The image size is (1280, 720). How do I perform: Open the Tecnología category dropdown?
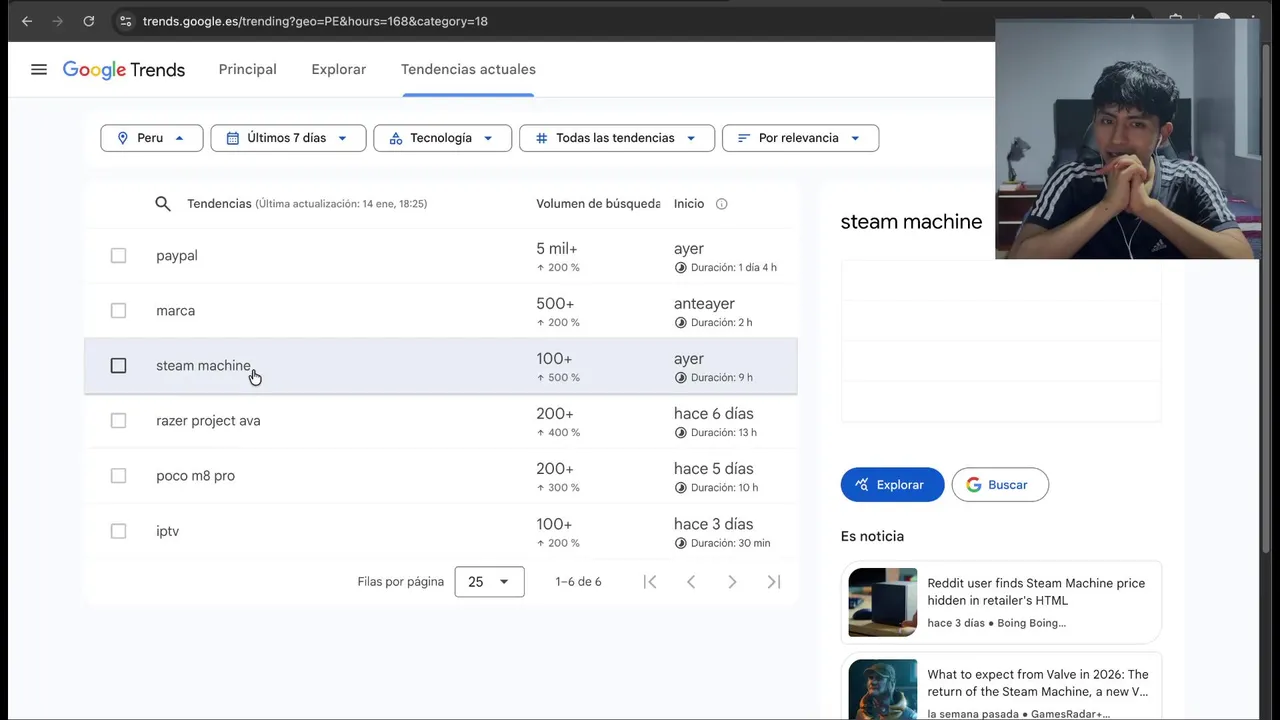pyautogui.click(x=442, y=138)
